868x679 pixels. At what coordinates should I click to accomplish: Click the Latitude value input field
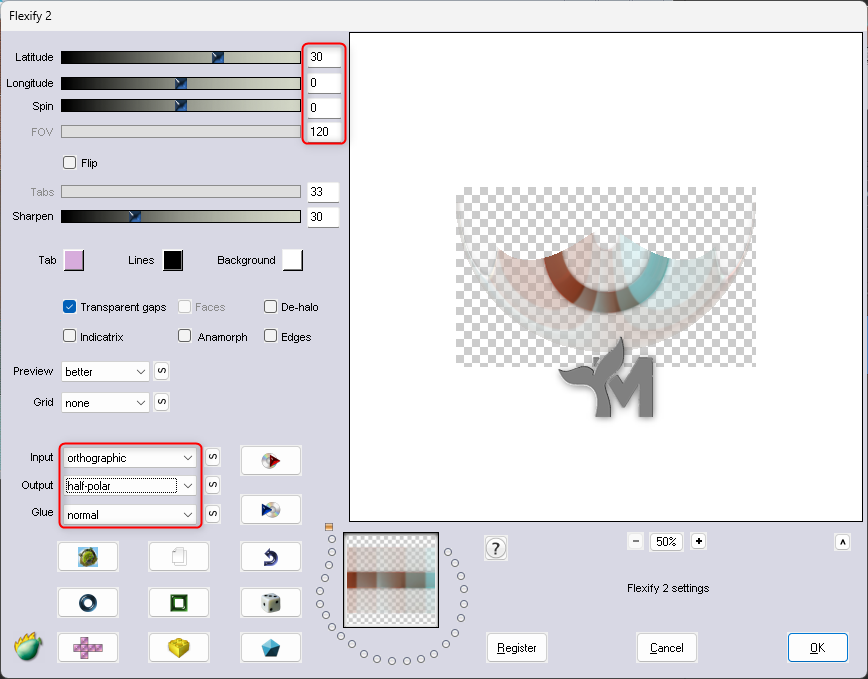click(x=322, y=57)
